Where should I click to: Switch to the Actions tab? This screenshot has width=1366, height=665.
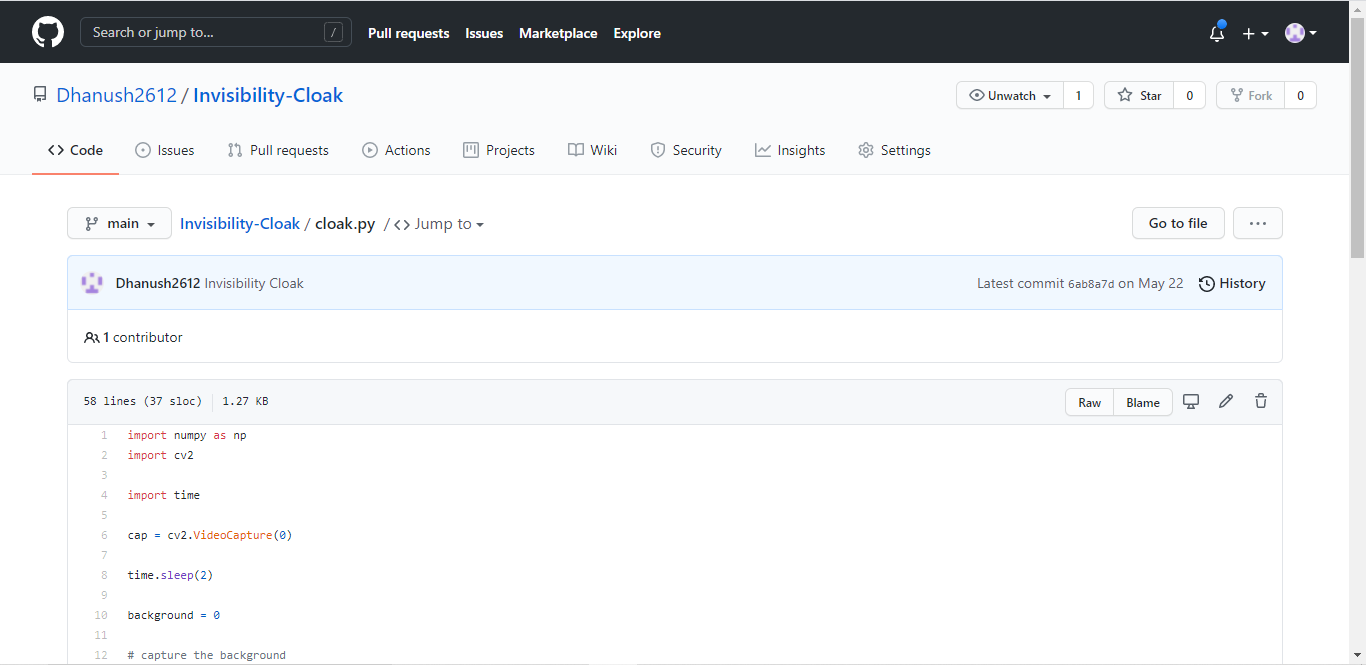click(396, 150)
